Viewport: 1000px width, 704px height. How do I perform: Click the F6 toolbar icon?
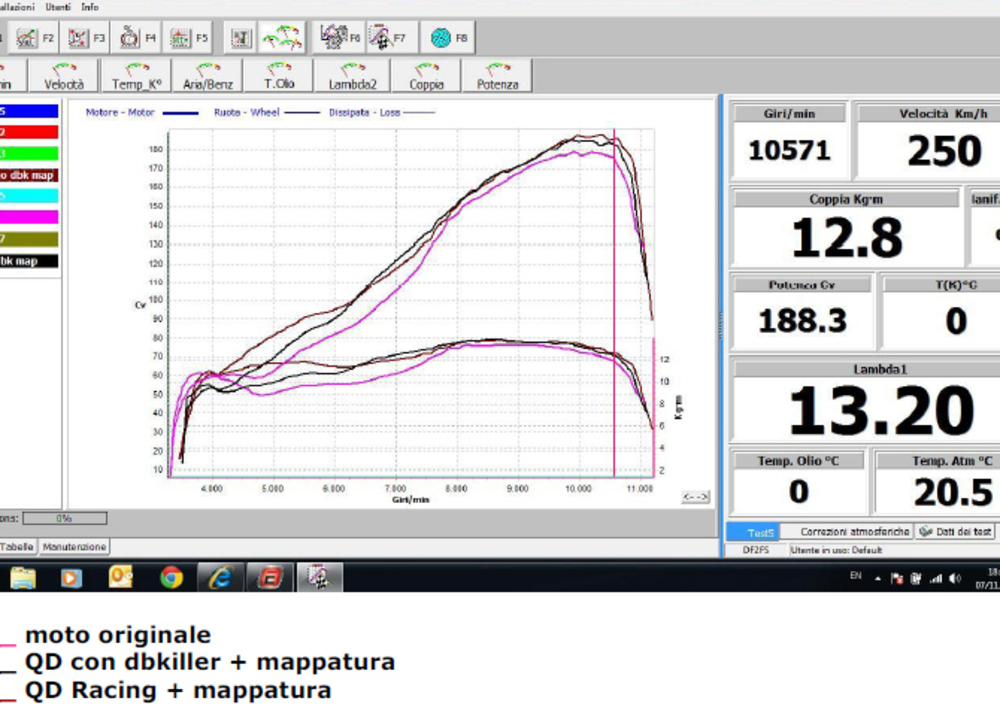click(x=340, y=38)
